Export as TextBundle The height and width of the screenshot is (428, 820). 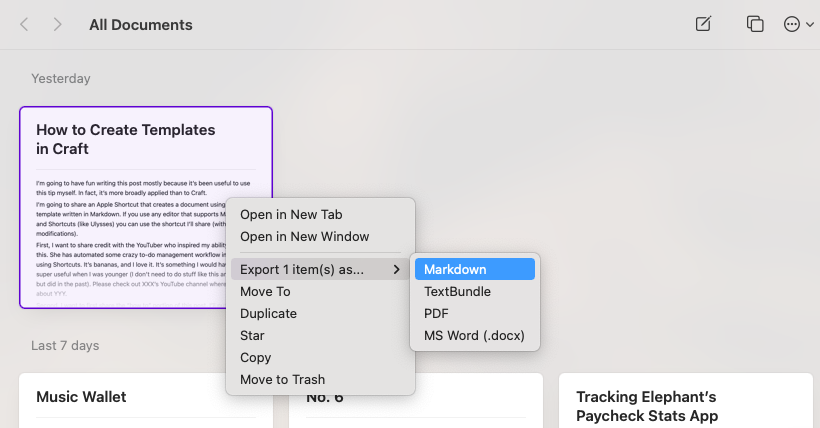tap(475, 291)
